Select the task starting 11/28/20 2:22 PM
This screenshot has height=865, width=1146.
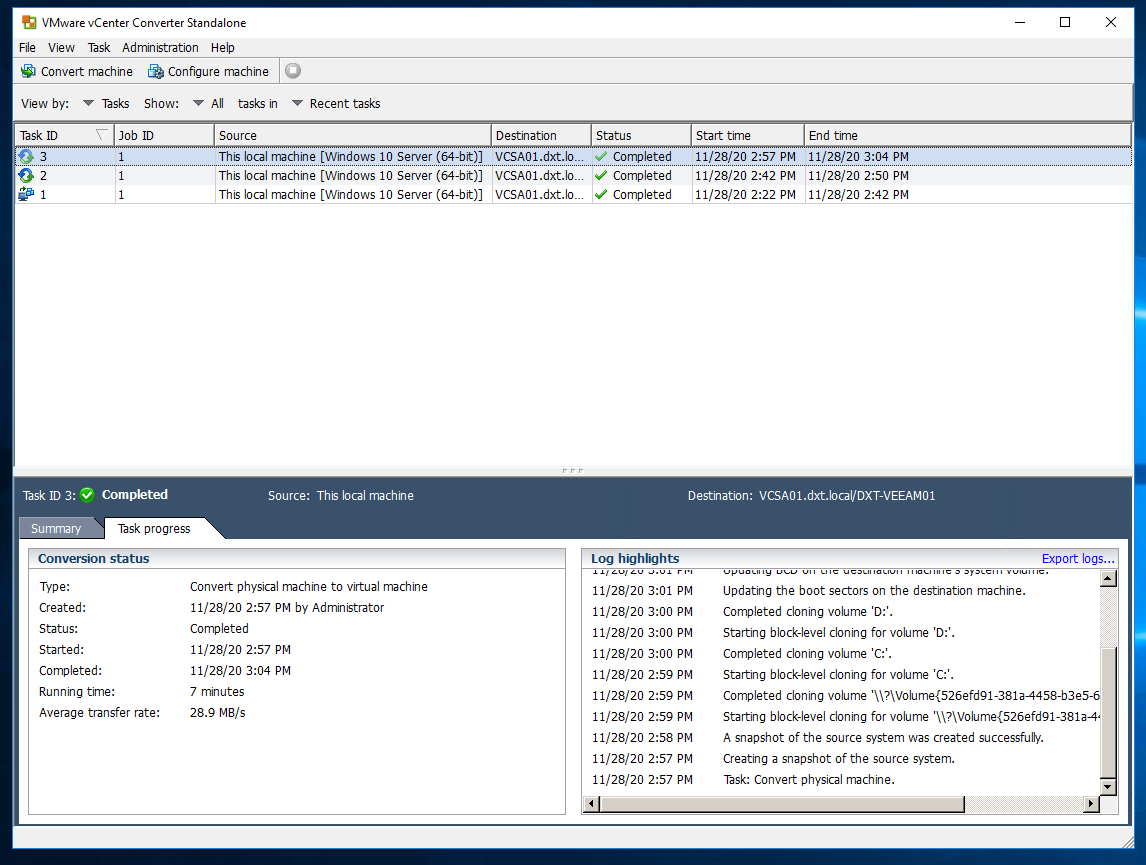tap(573, 194)
